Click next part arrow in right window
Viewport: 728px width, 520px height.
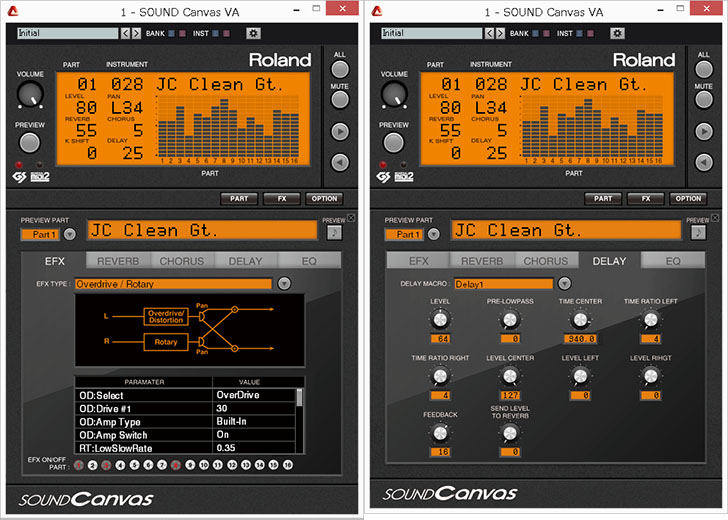click(704, 131)
